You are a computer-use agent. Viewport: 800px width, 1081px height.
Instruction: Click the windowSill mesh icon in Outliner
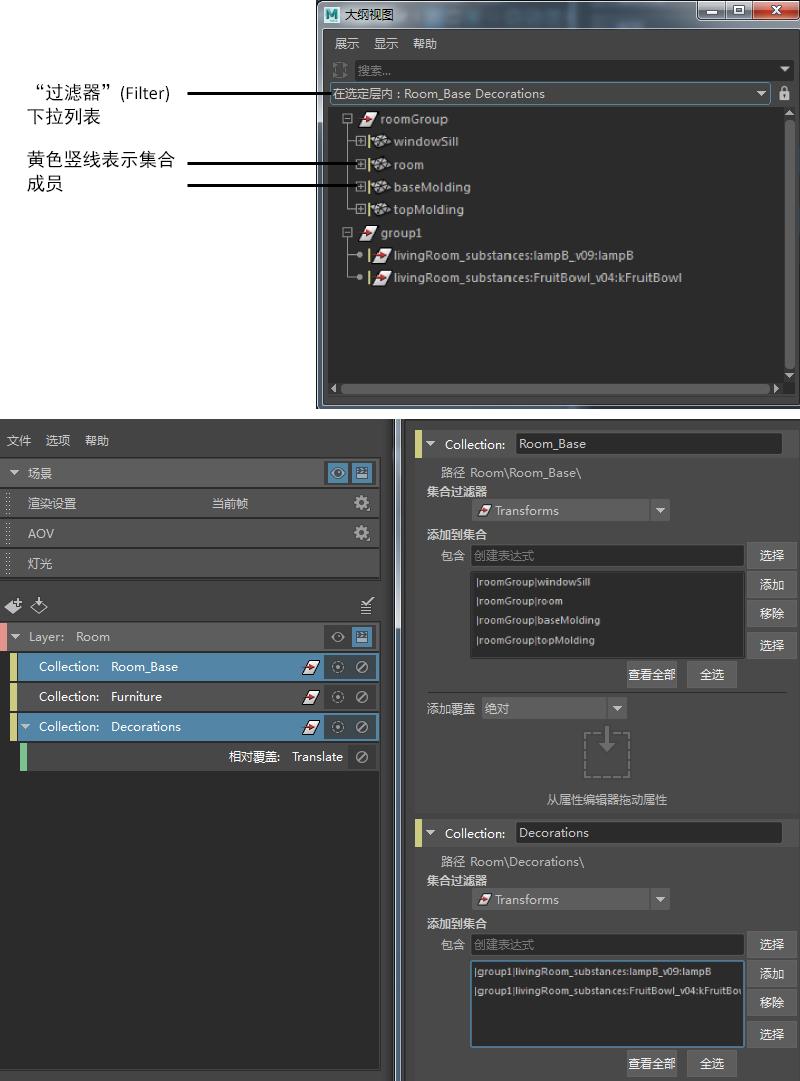[x=381, y=141]
